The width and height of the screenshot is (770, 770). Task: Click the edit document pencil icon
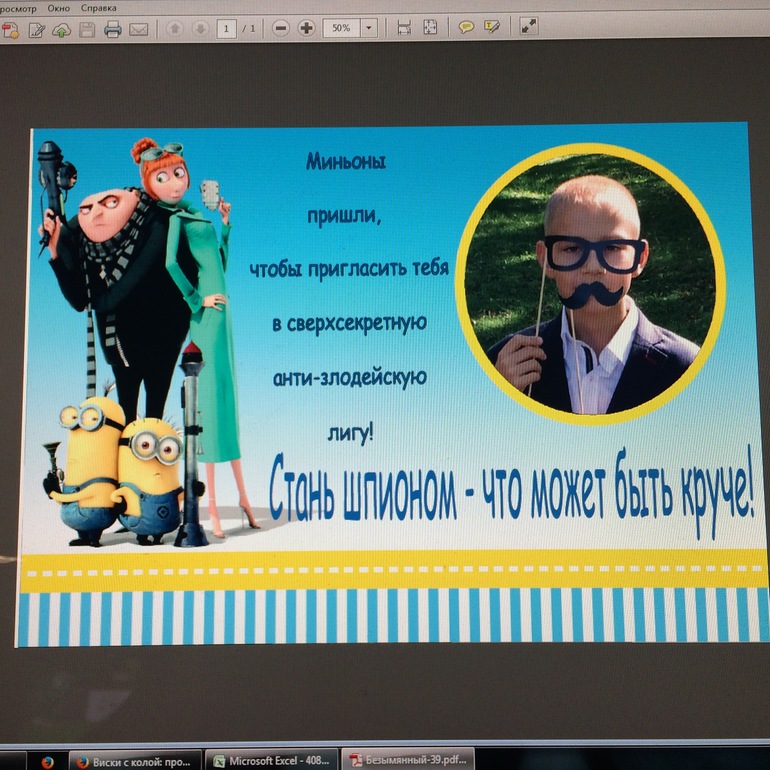36,30
